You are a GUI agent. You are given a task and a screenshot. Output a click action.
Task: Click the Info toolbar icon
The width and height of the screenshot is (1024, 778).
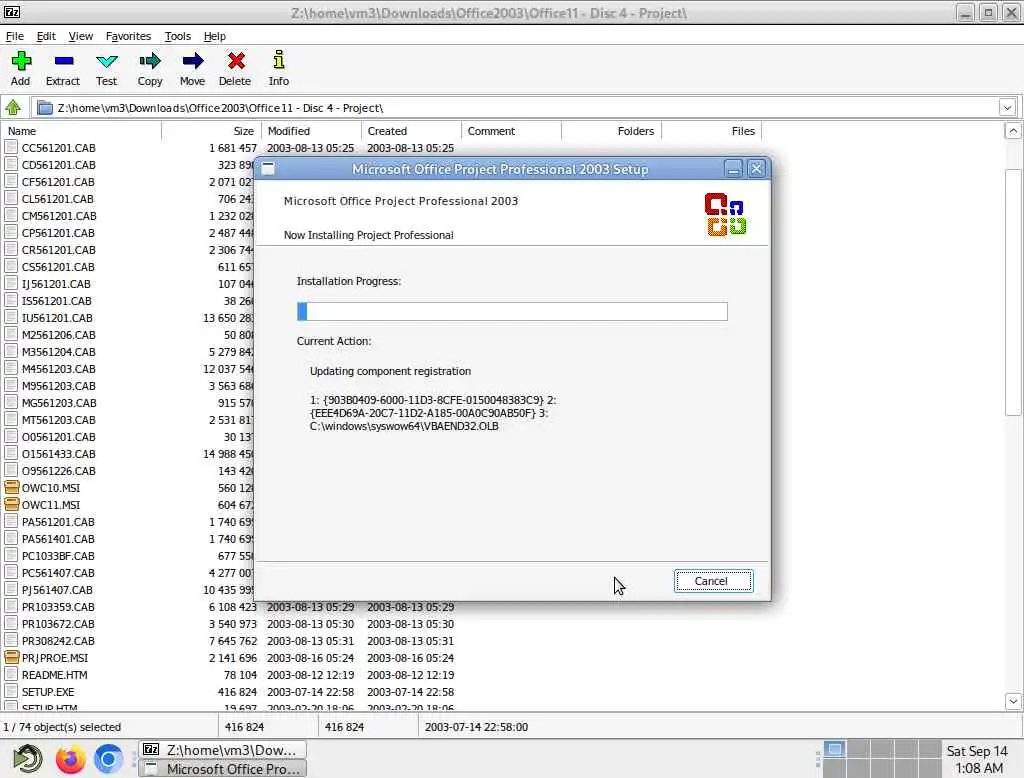pyautogui.click(x=279, y=60)
